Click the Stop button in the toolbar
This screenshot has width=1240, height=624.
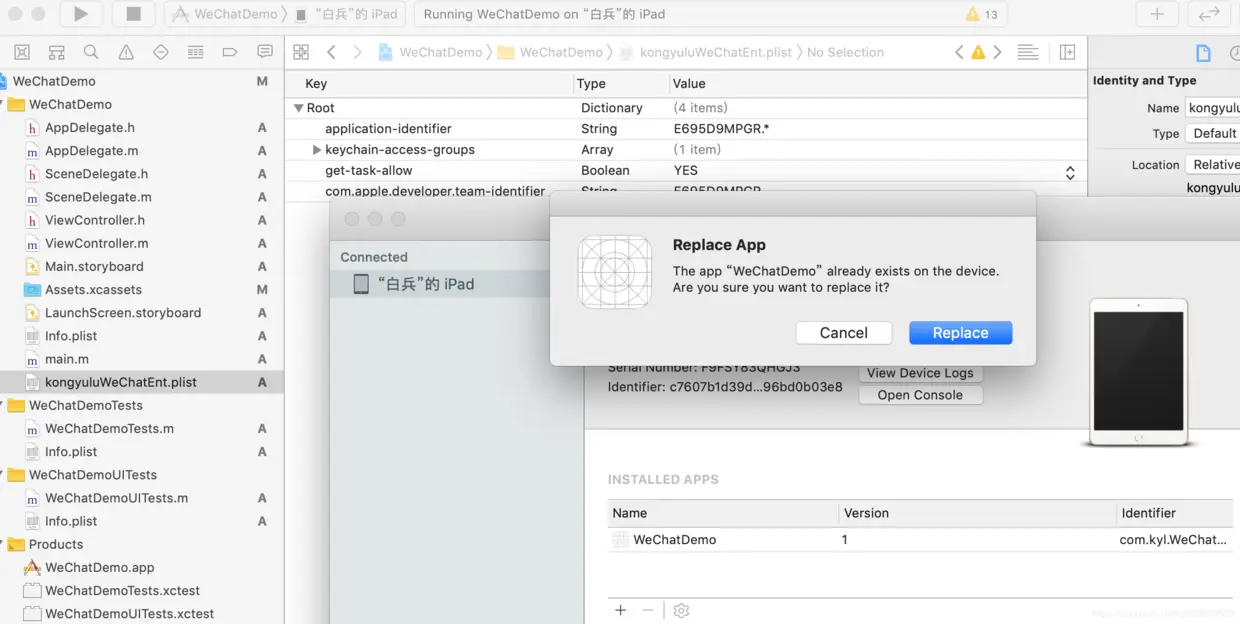pos(133,14)
